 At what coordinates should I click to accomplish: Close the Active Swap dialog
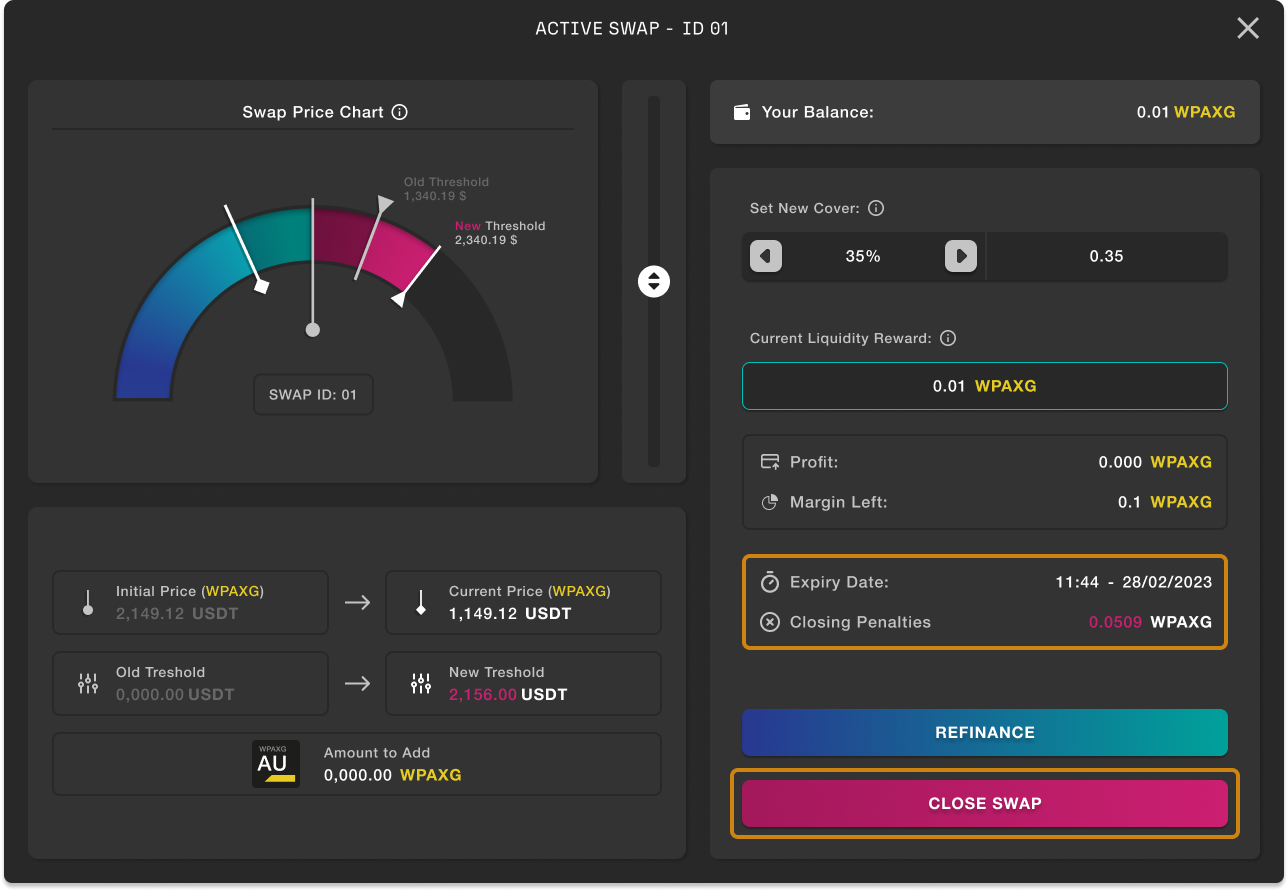tap(1247, 29)
